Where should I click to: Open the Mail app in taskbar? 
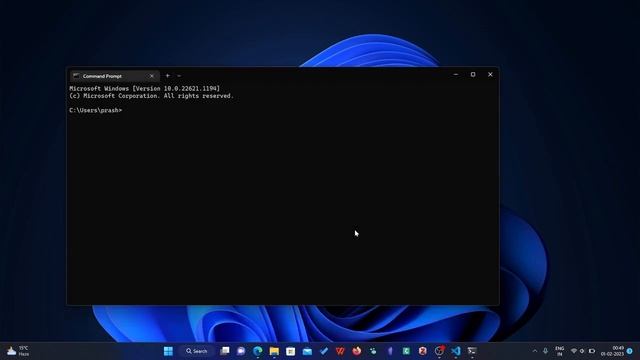[x=307, y=351]
